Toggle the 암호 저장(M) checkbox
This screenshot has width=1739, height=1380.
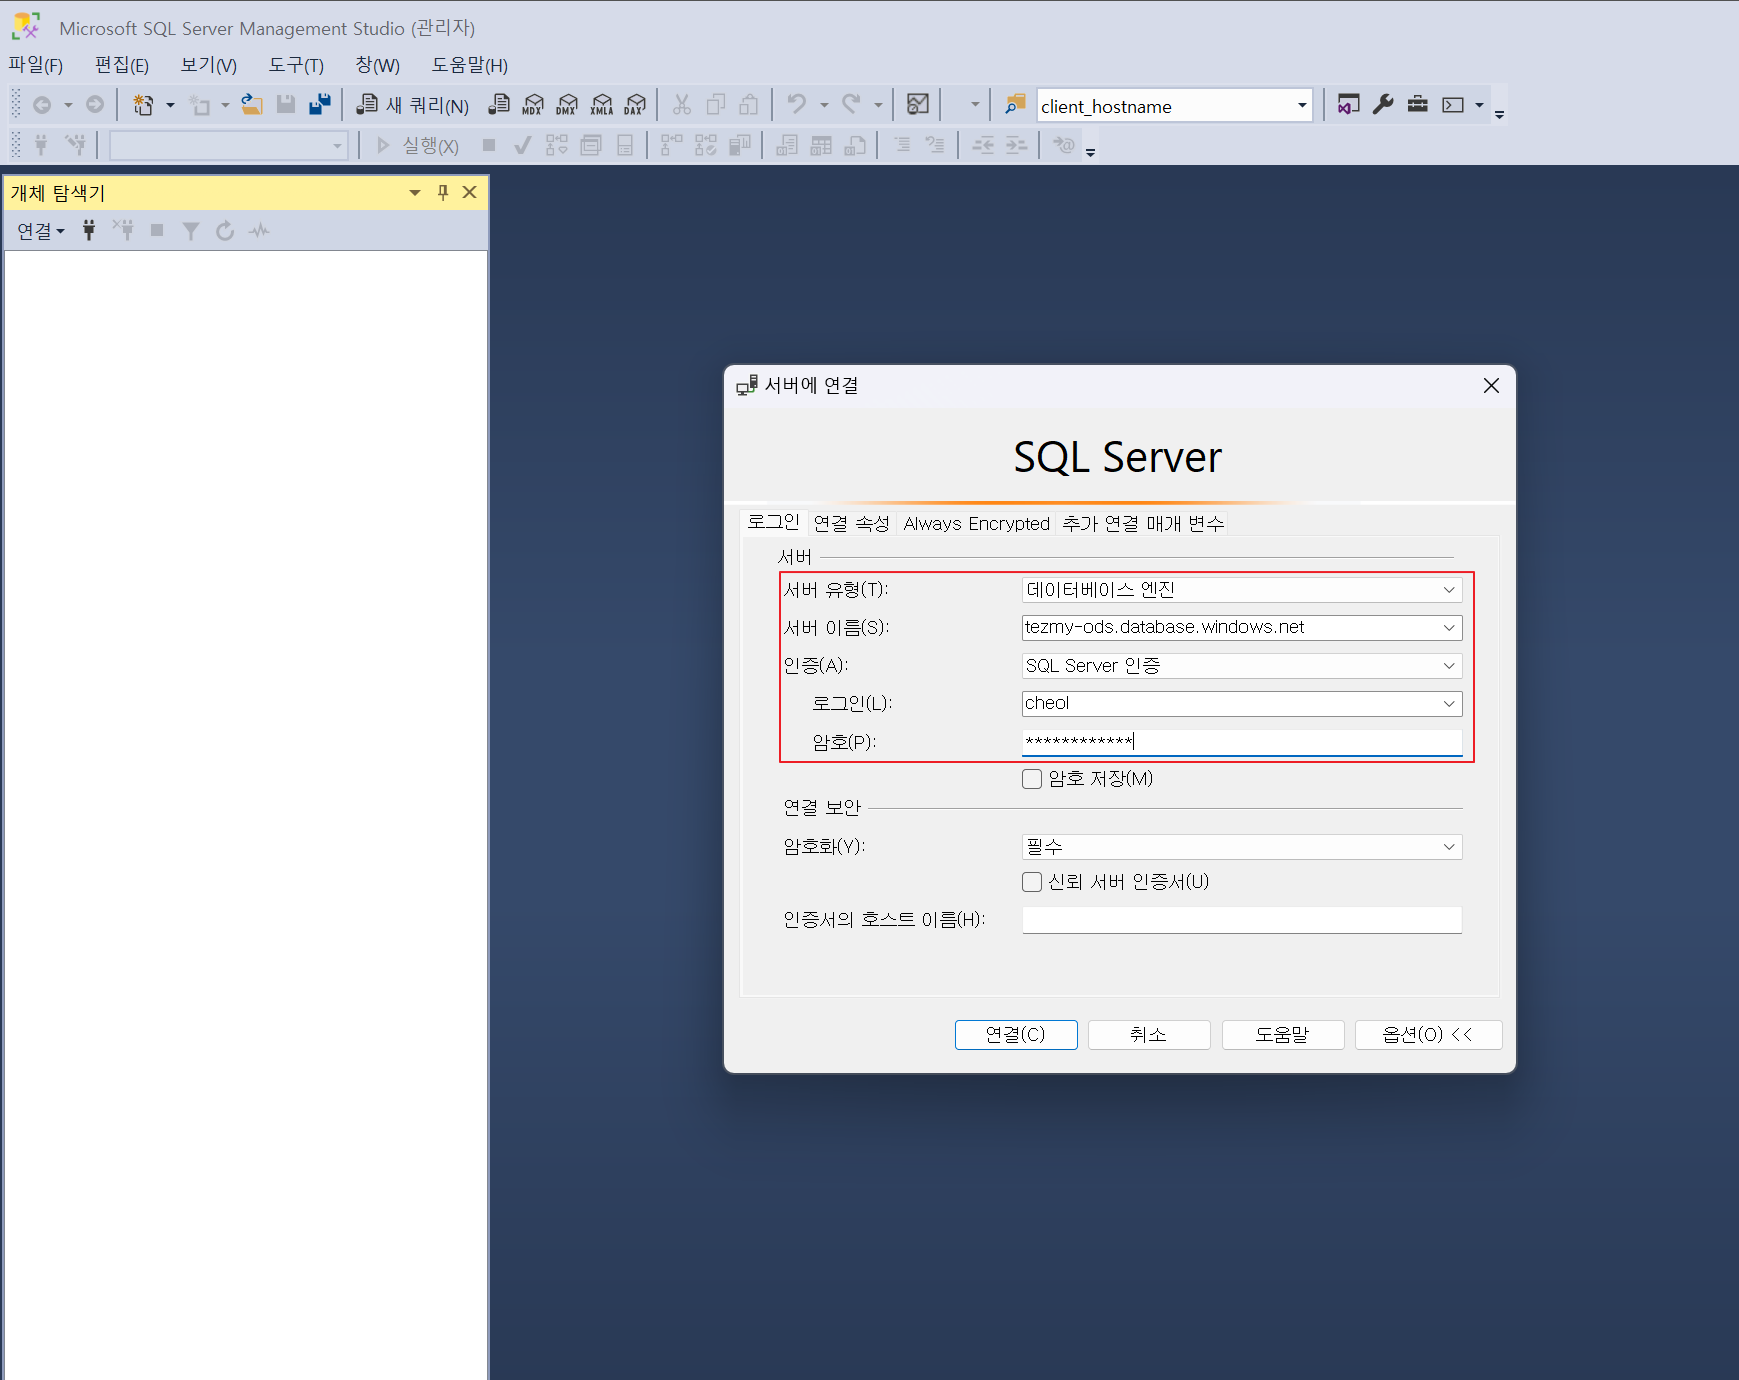1032,779
